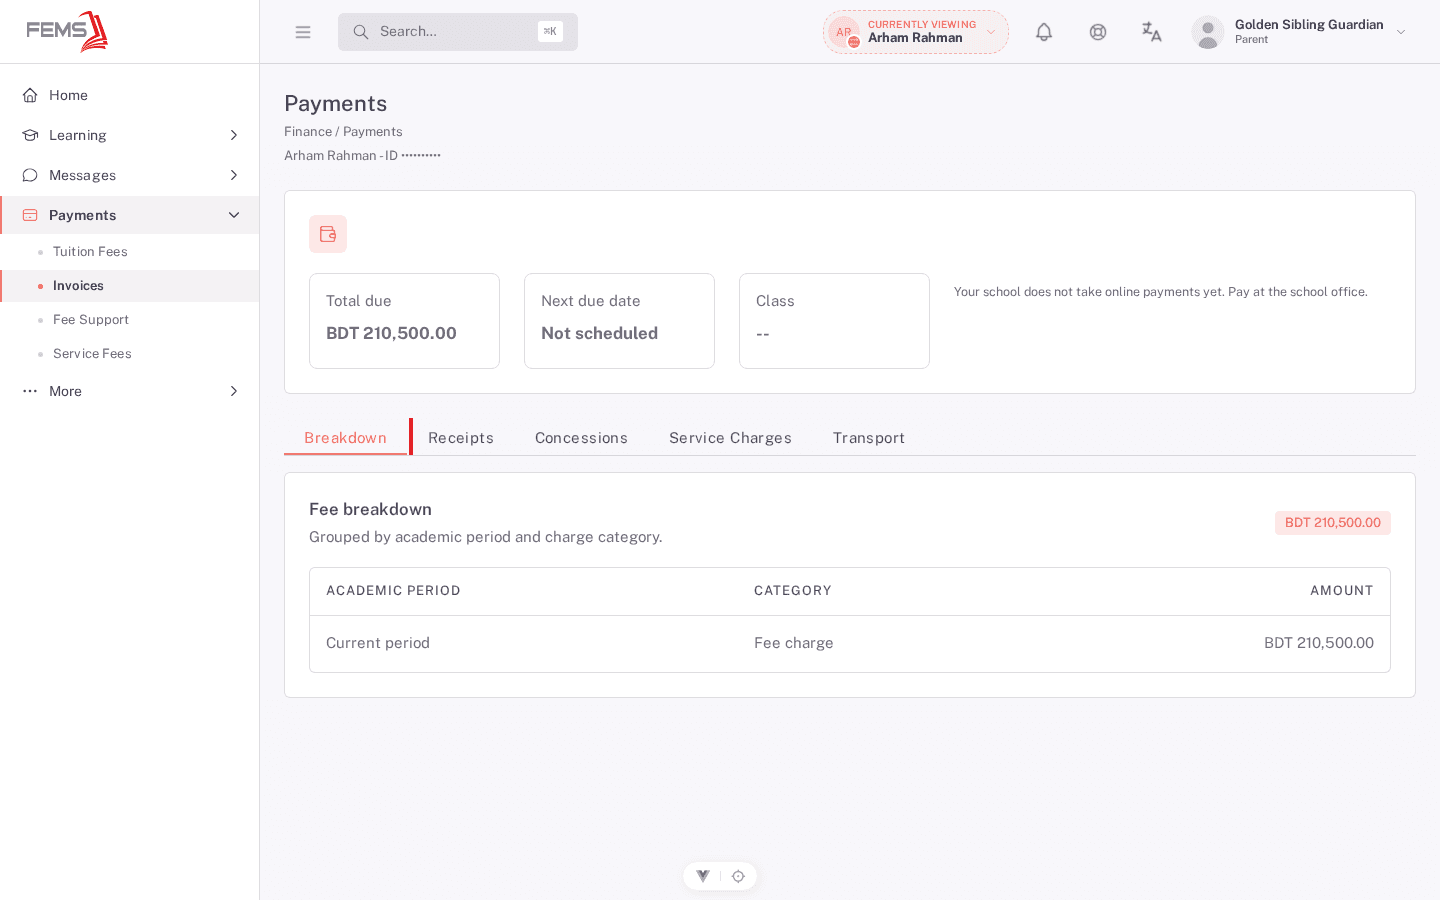Click the pink wallet icon
The width and height of the screenshot is (1440, 900).
pyautogui.click(x=328, y=234)
